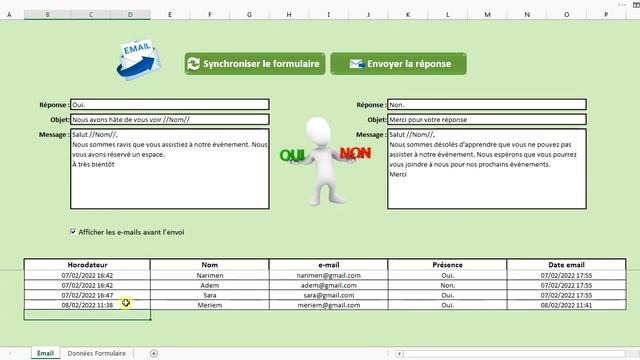This screenshot has width=640, height=360.
Task: Click the OUI/NON figure illustration
Action: click(326, 161)
